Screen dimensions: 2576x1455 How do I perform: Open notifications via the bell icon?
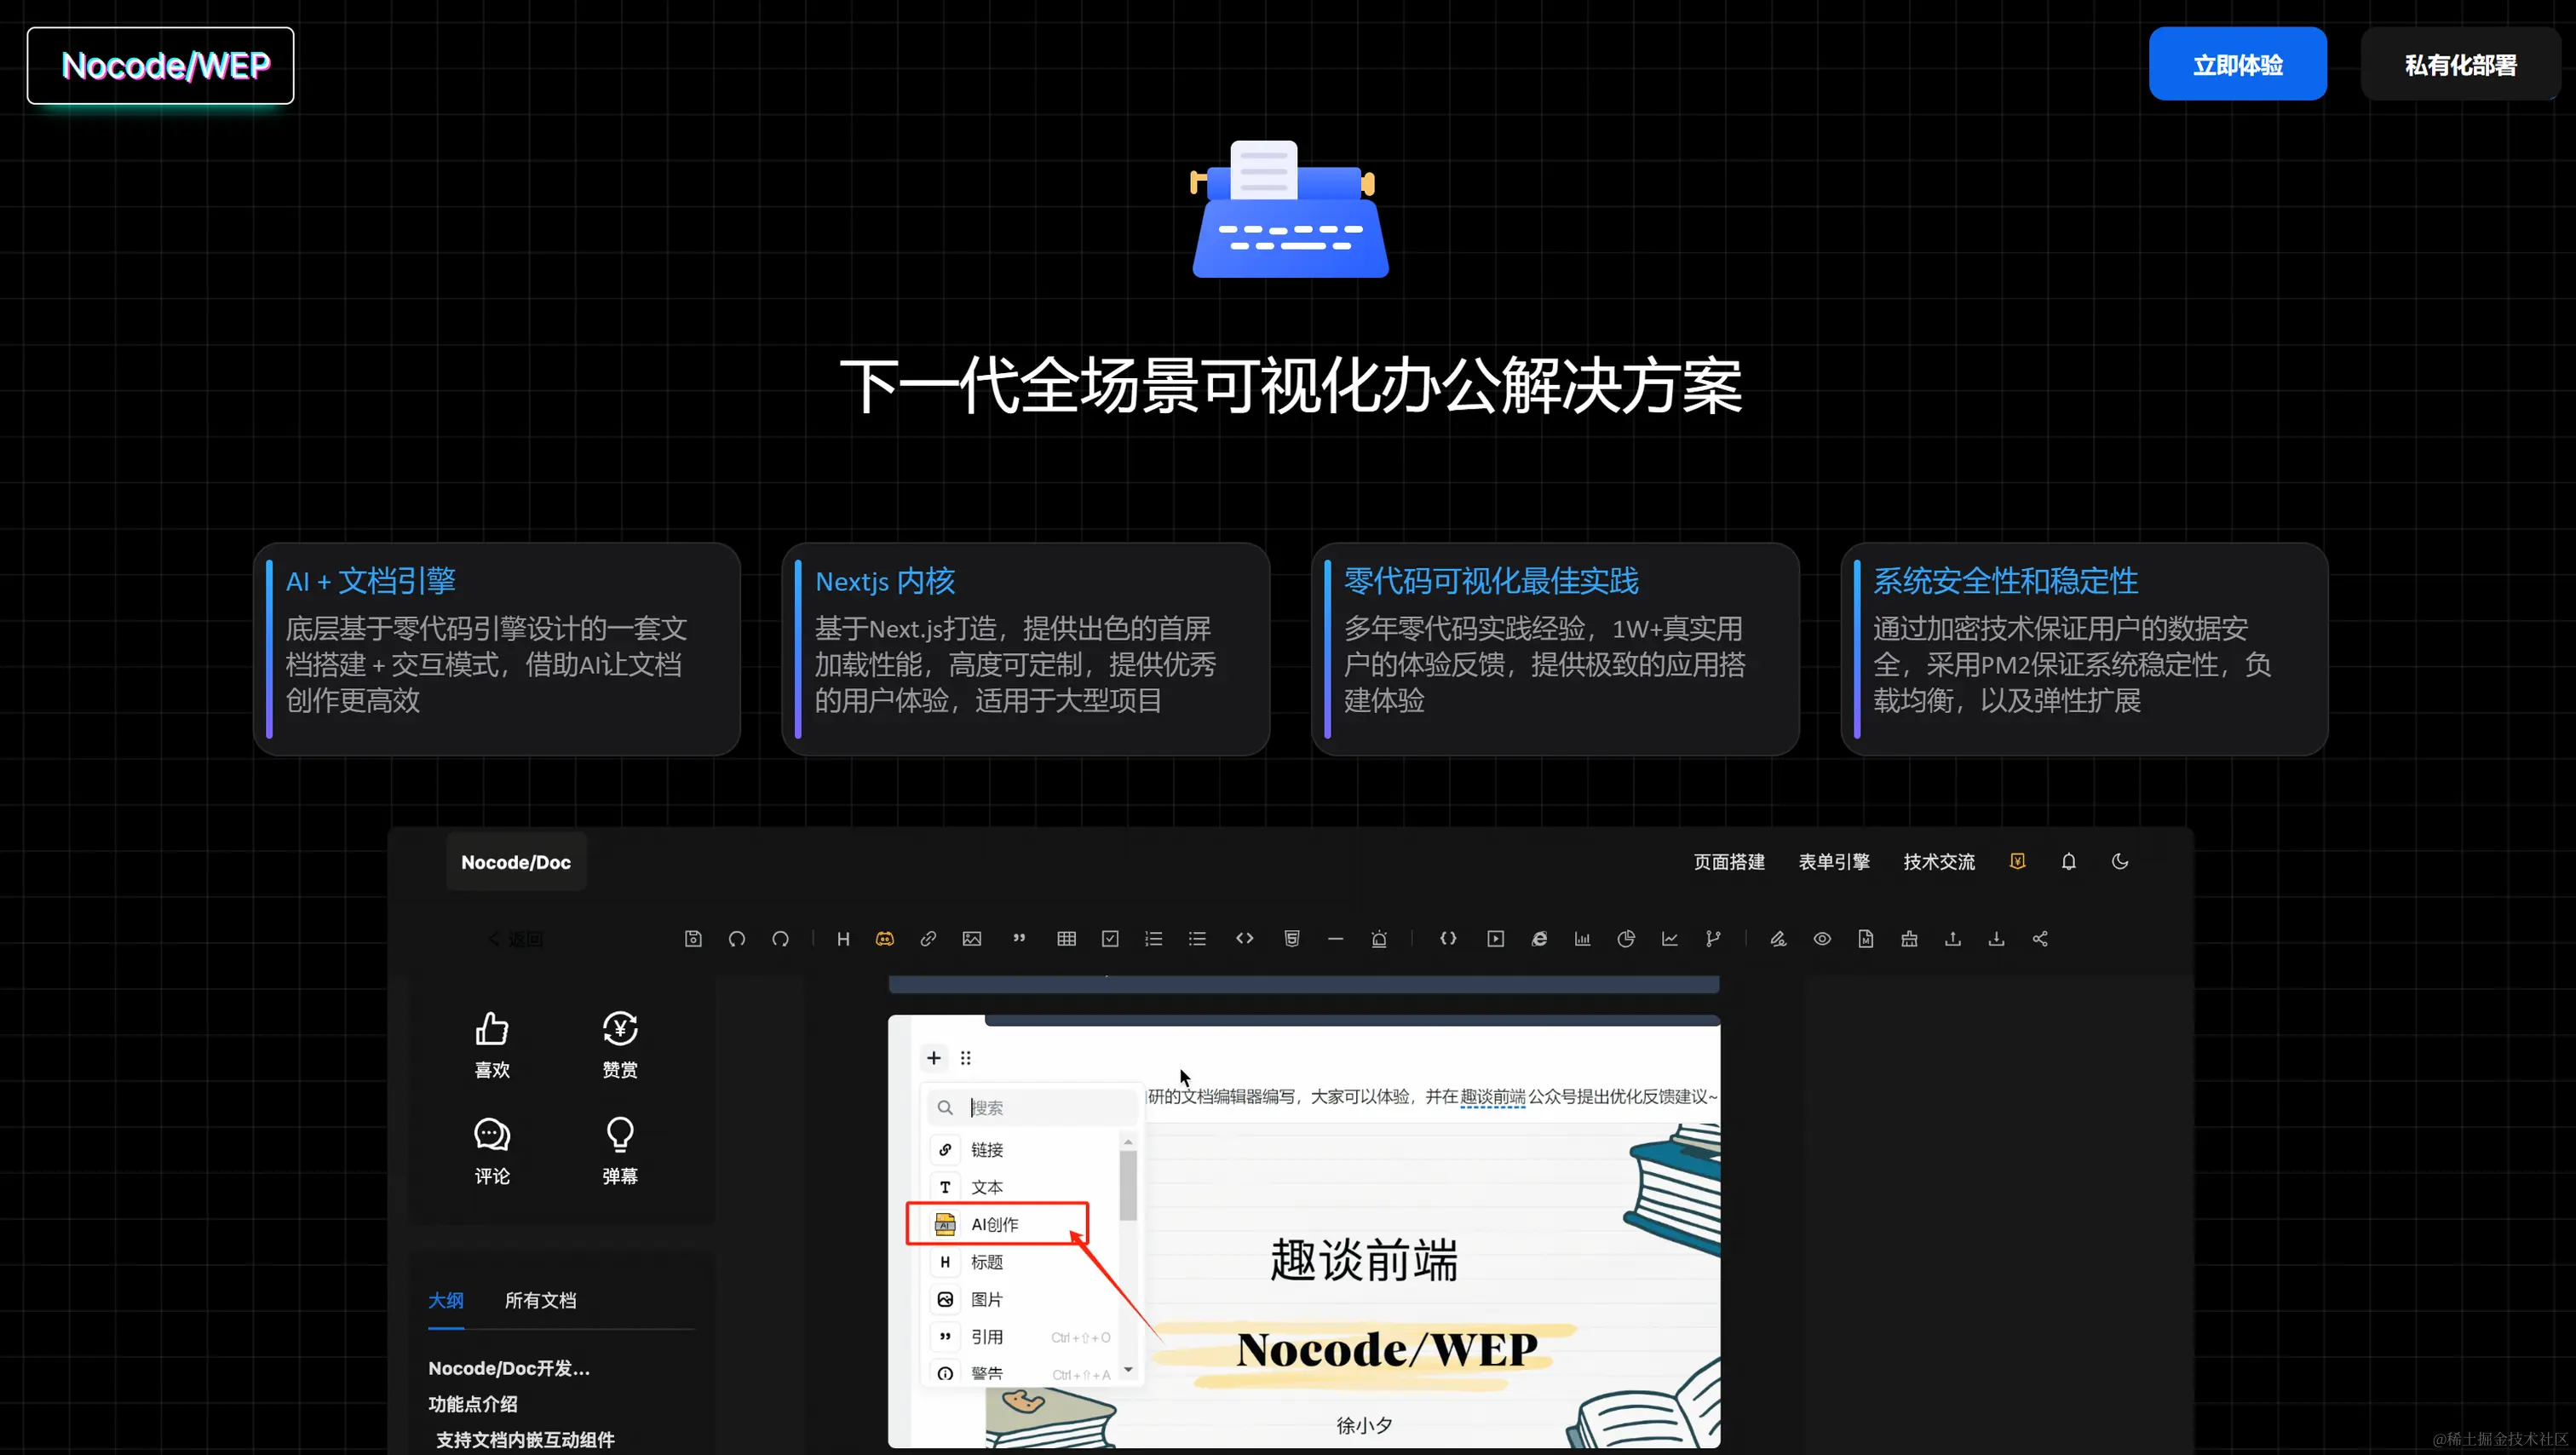[2068, 861]
